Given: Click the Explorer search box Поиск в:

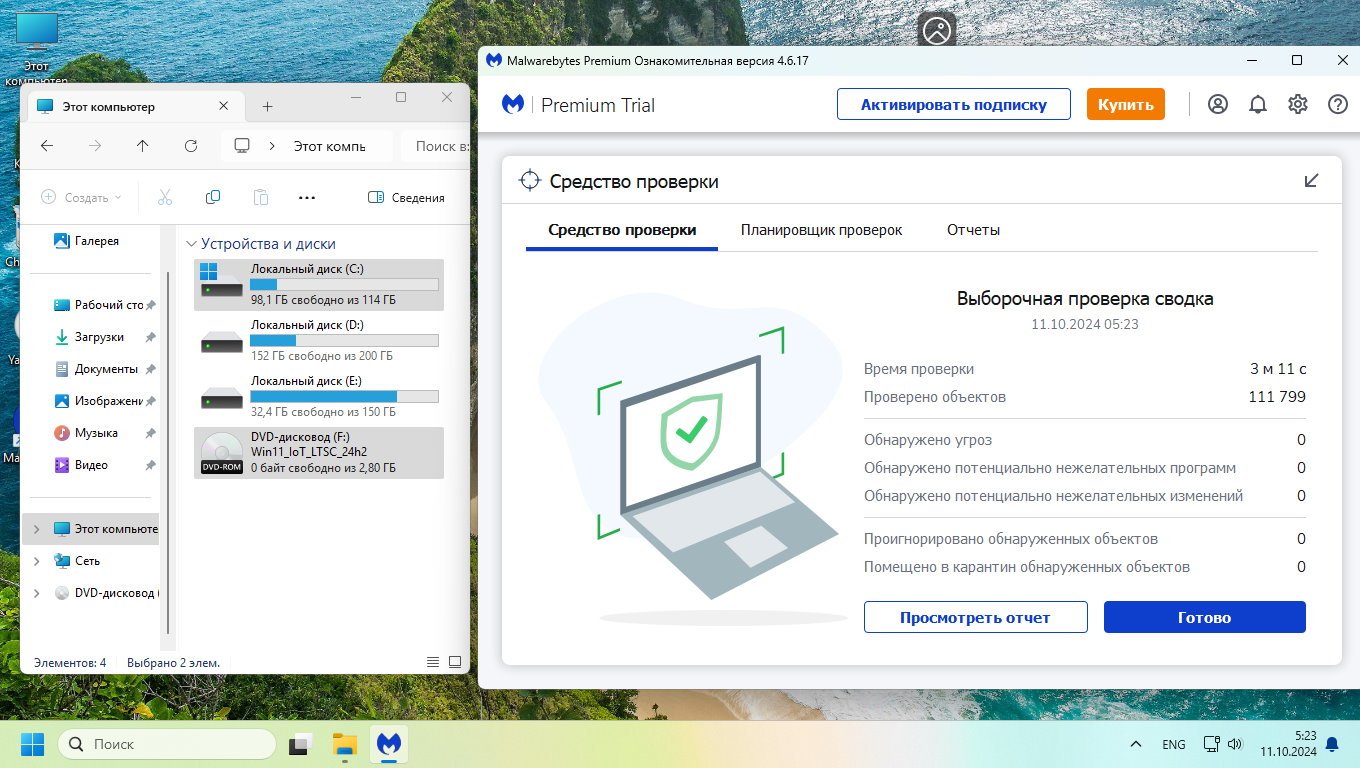Looking at the screenshot, I should (436, 146).
